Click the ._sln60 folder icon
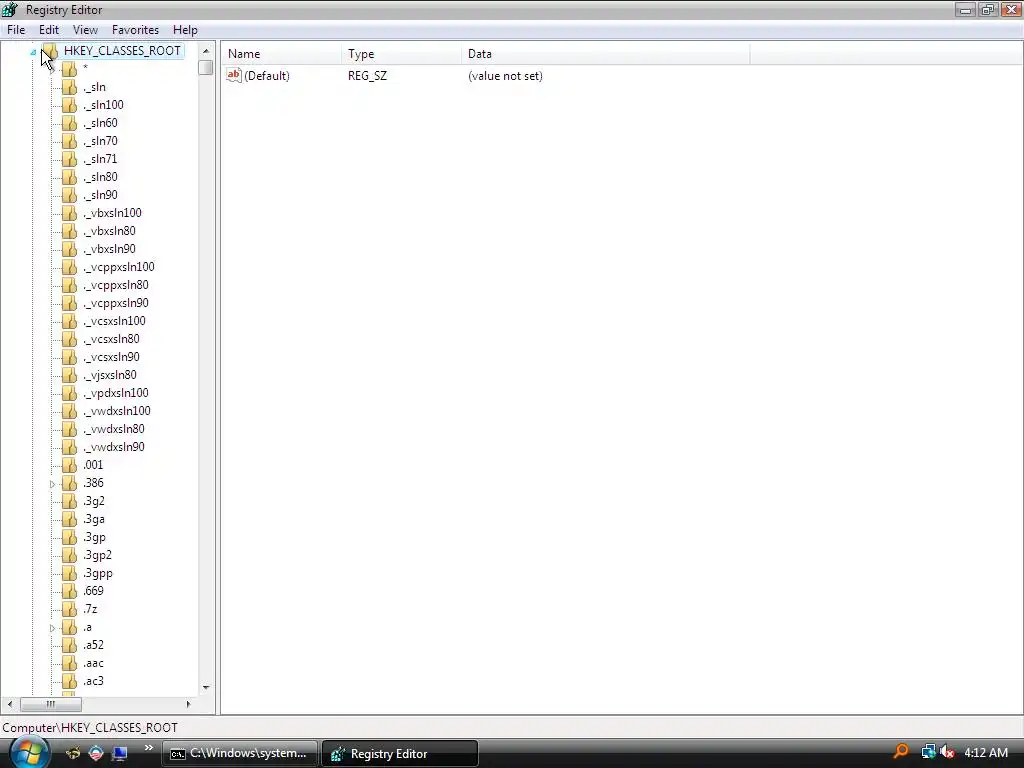 click(x=69, y=123)
